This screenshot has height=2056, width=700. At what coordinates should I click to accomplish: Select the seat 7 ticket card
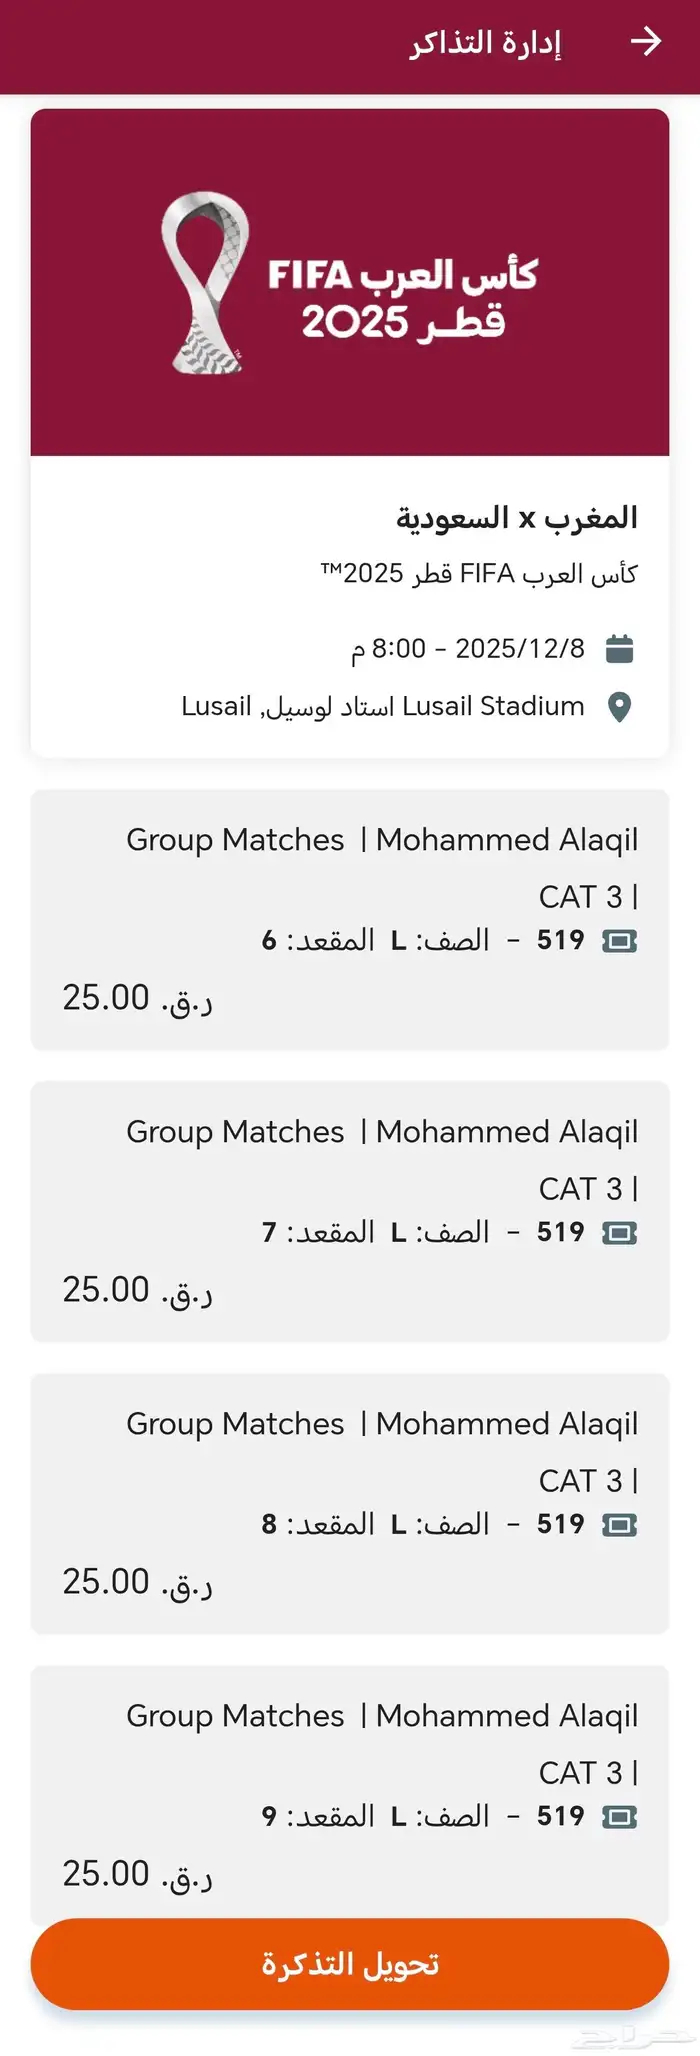(x=350, y=1211)
